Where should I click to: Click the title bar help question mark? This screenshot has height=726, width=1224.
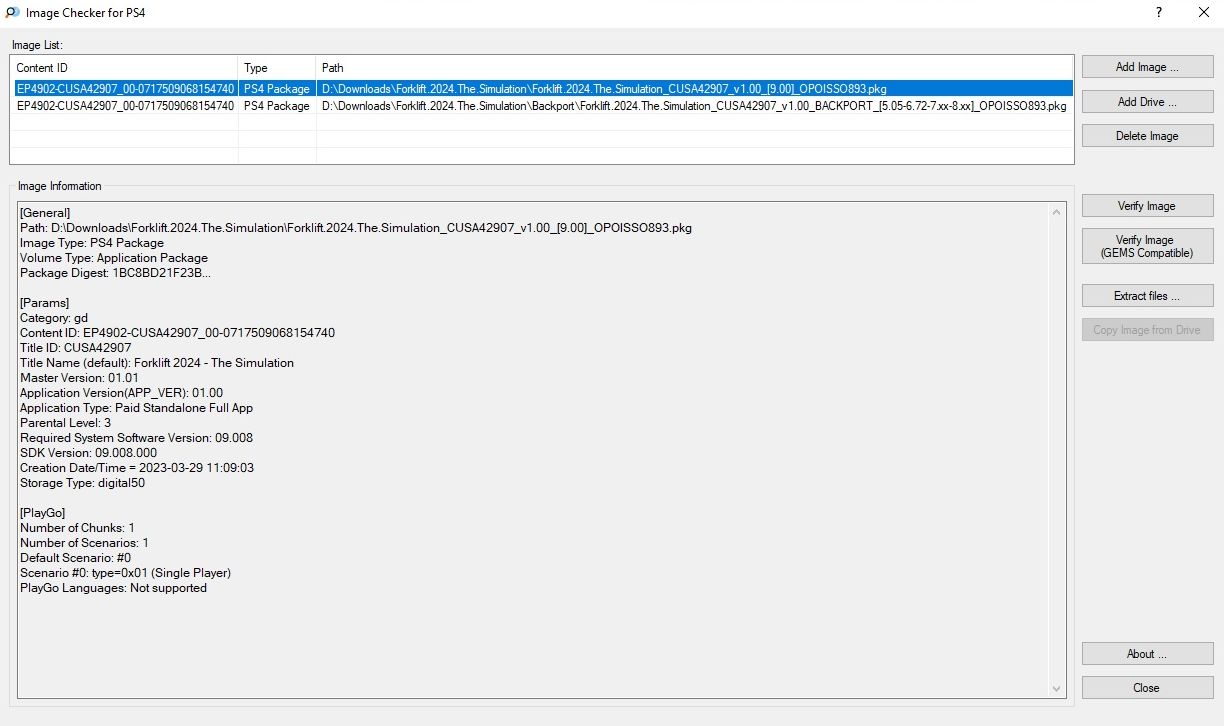(1159, 13)
